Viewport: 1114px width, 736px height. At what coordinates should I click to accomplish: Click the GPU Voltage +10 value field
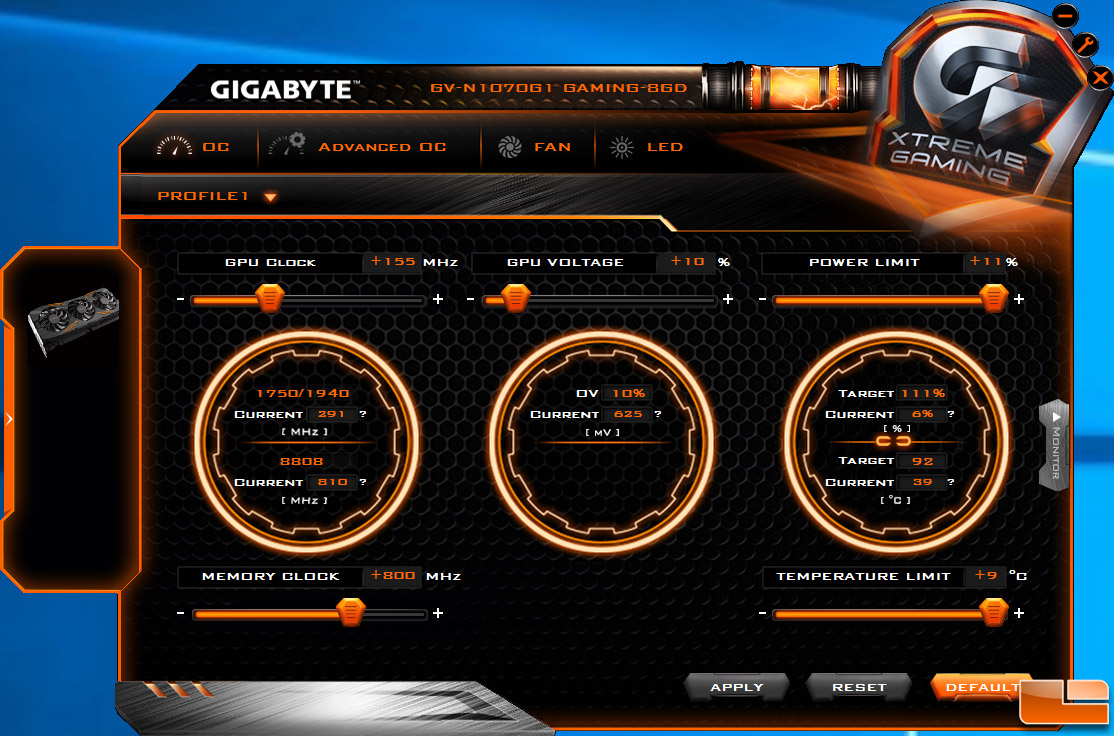pyautogui.click(x=686, y=262)
